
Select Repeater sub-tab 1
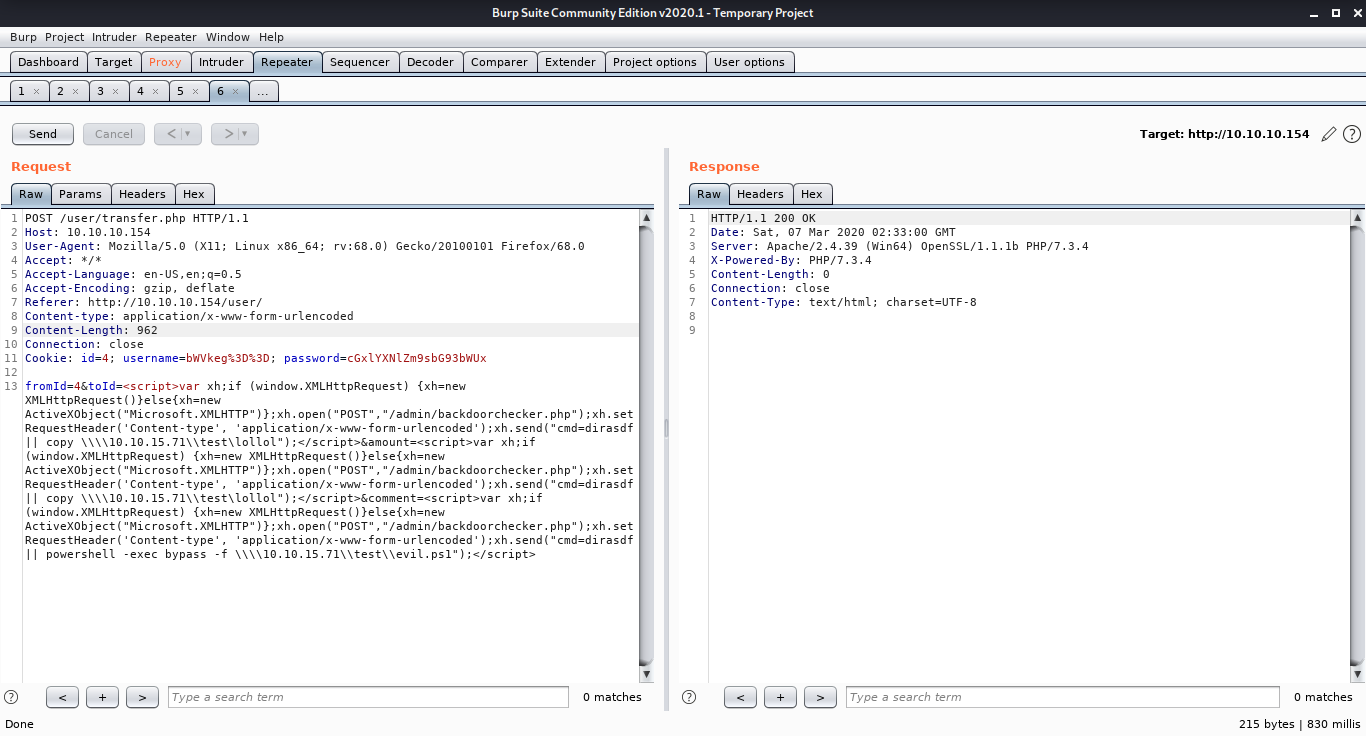click(x=21, y=91)
